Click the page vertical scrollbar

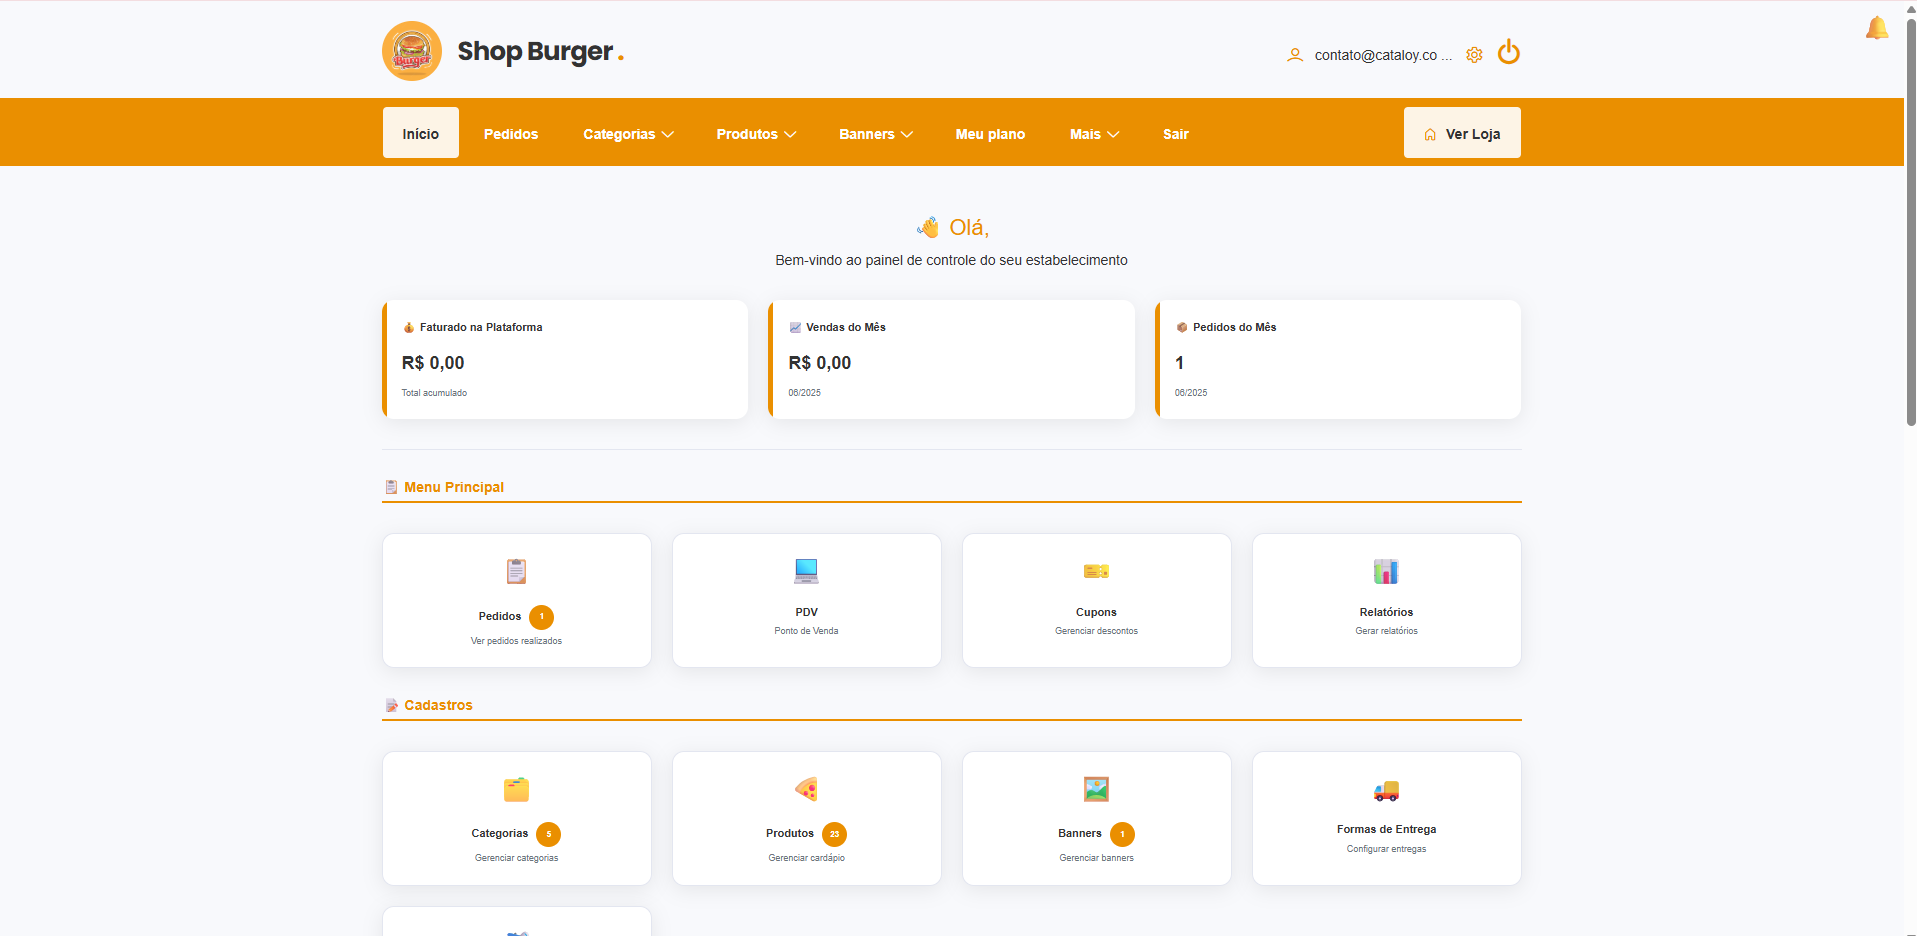pyautogui.click(x=1911, y=222)
